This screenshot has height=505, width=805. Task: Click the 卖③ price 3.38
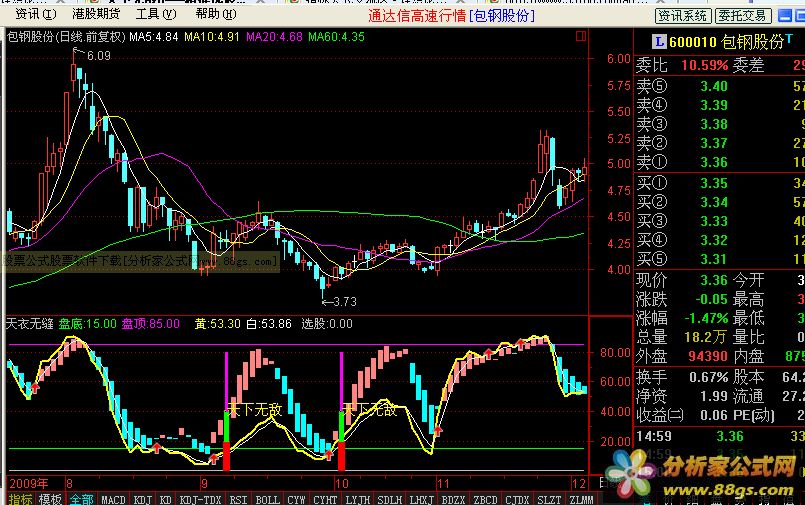point(714,124)
